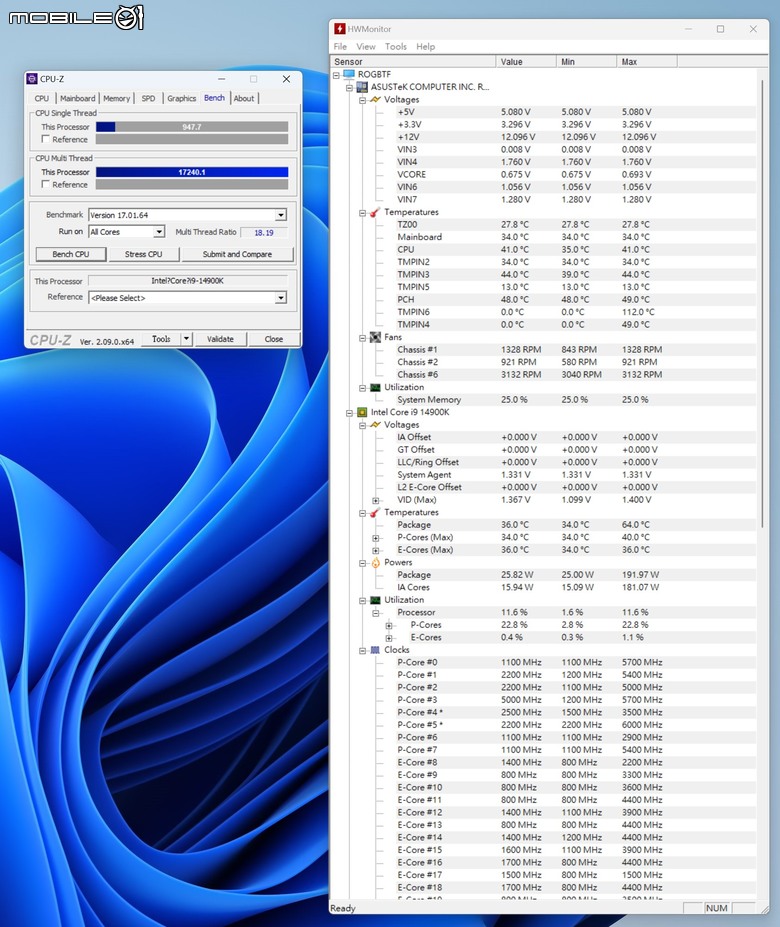The width and height of the screenshot is (780, 927).
Task: Click the Bench CPU button
Action: point(71,254)
